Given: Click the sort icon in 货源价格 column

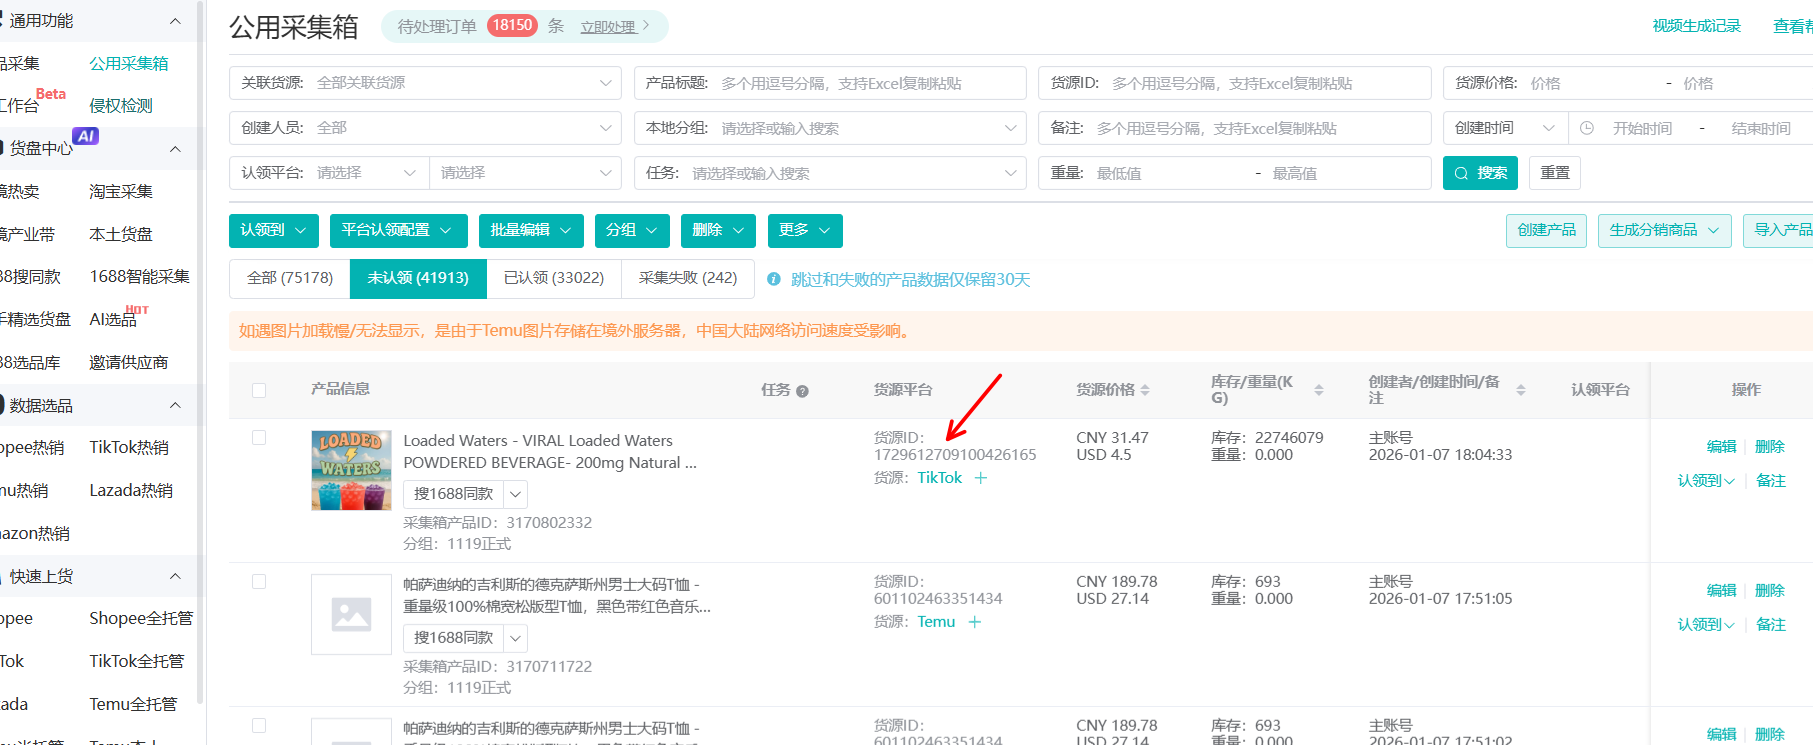Looking at the screenshot, I should [1145, 390].
